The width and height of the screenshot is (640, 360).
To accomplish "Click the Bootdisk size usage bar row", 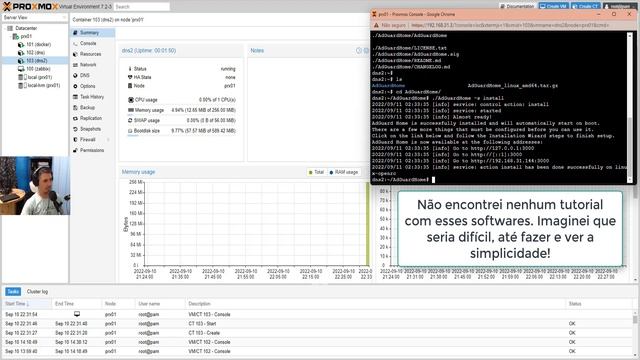I will [182, 131].
